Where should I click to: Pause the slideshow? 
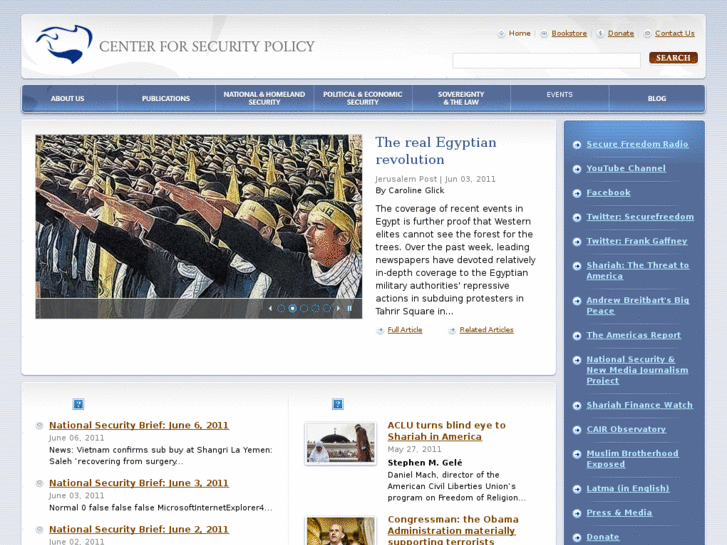[350, 308]
